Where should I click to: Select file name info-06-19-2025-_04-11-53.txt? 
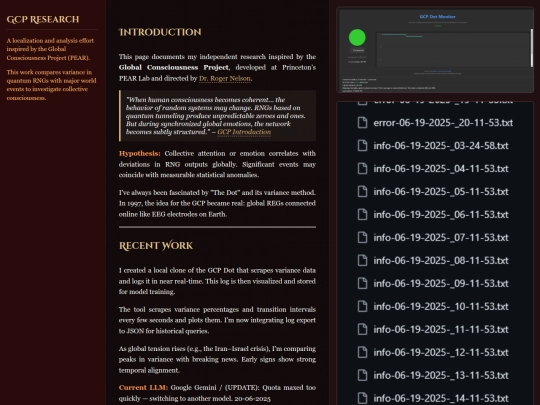click(x=441, y=168)
